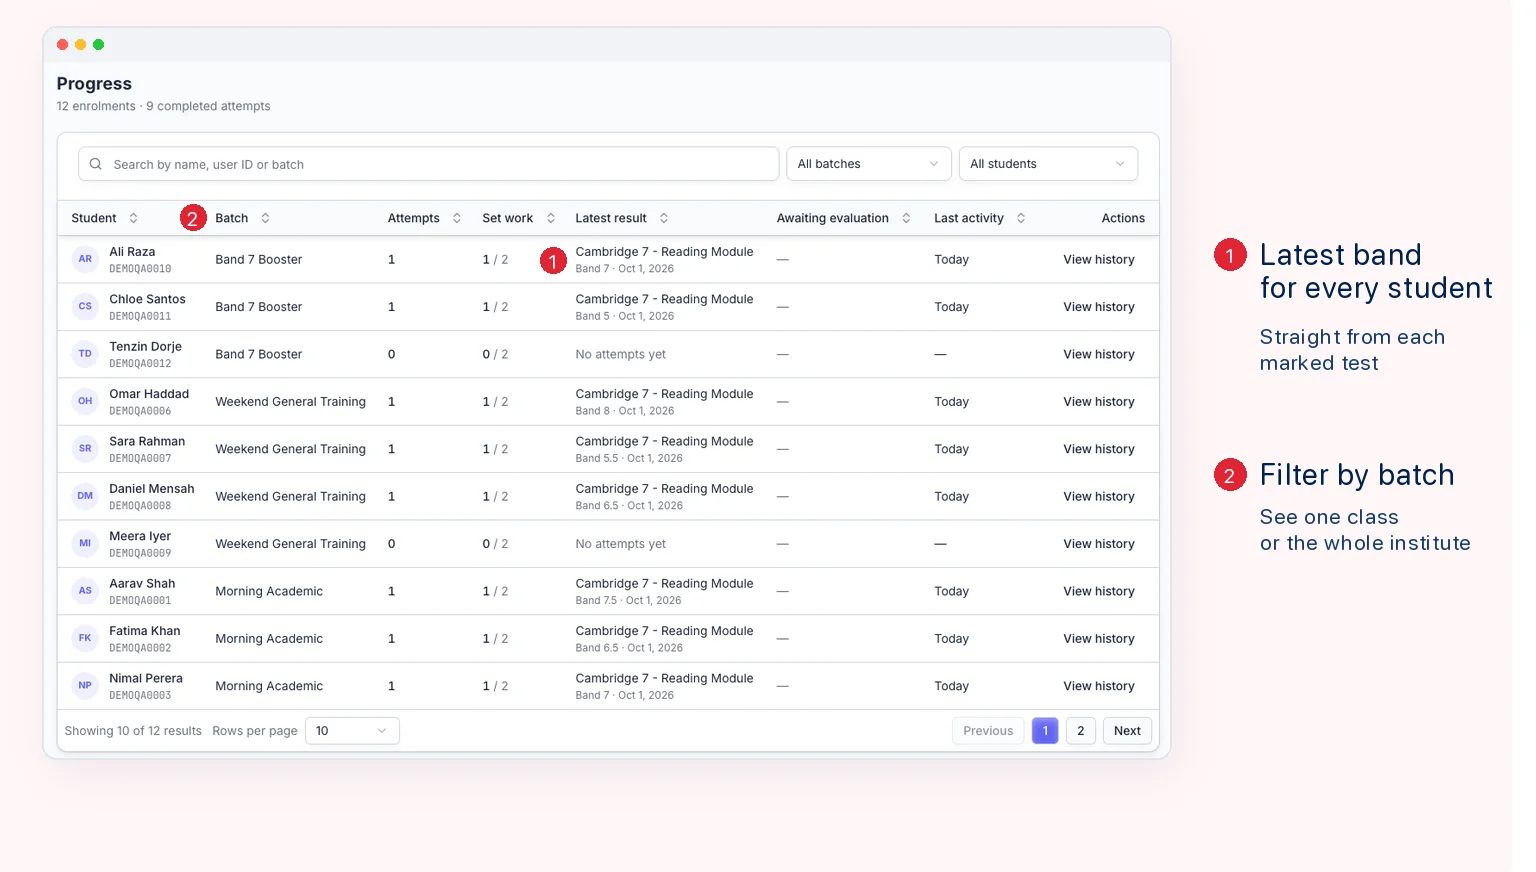This screenshot has height=872, width=1536.
Task: Go to page 2
Action: click(x=1080, y=731)
